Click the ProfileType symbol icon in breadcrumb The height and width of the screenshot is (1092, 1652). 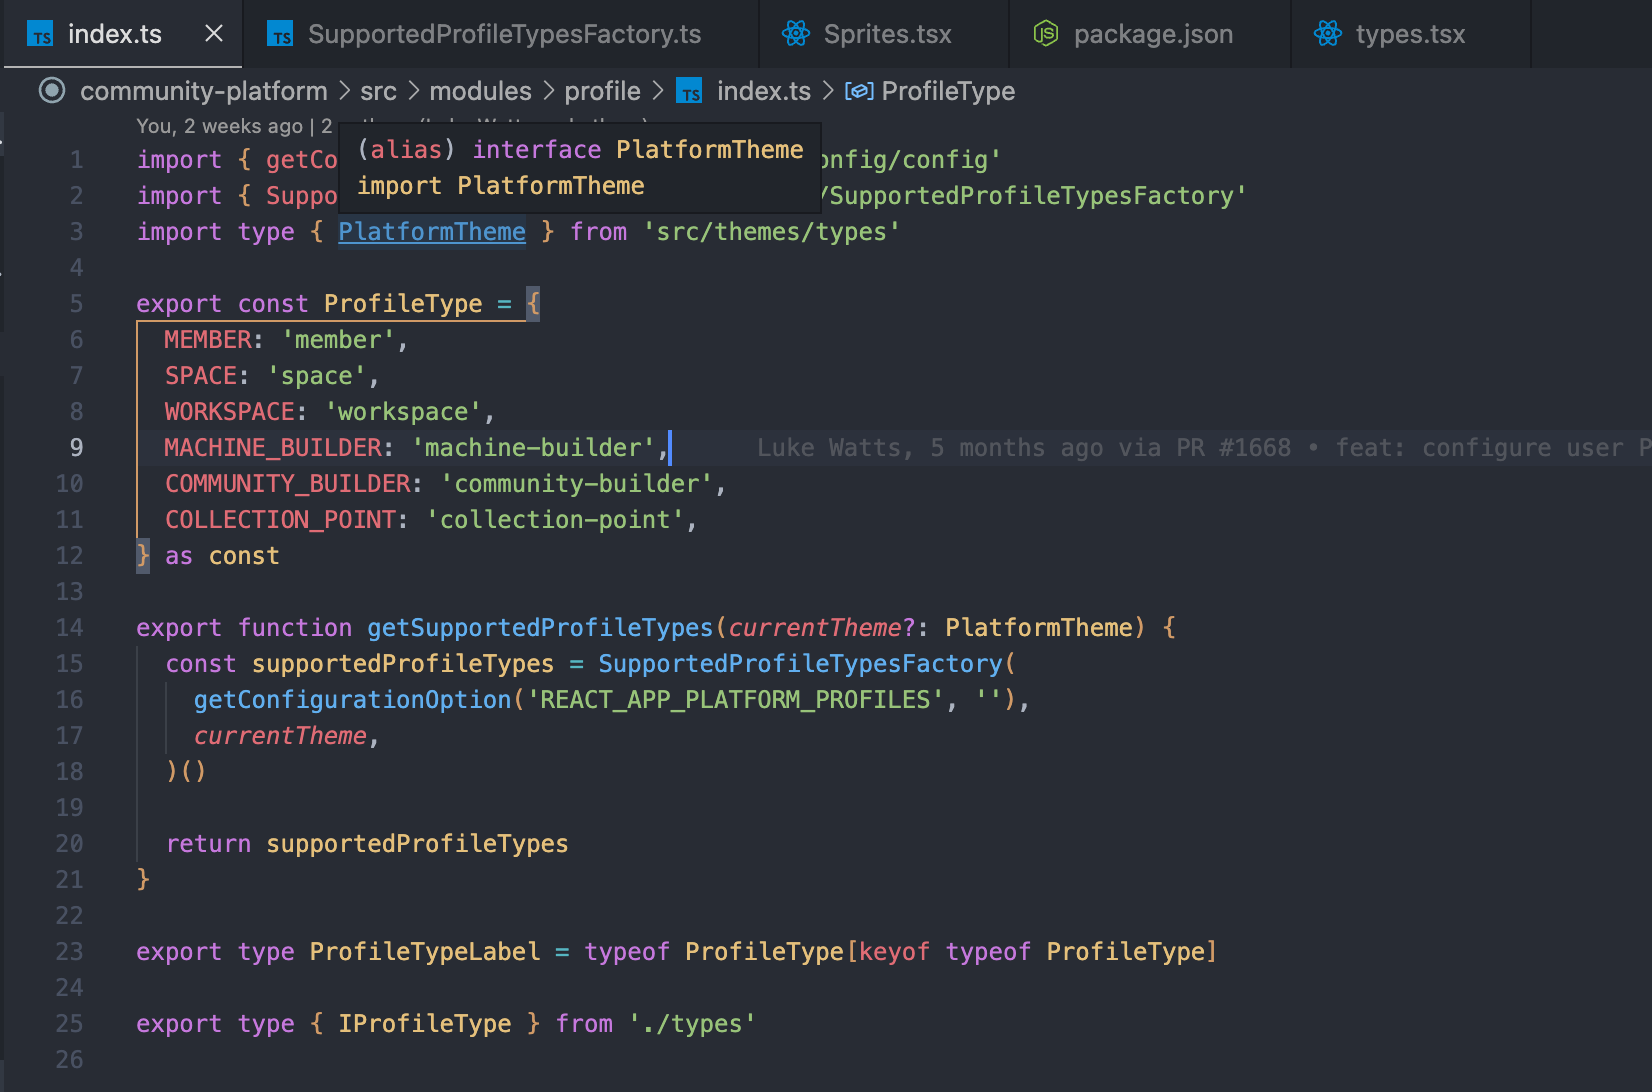859,91
